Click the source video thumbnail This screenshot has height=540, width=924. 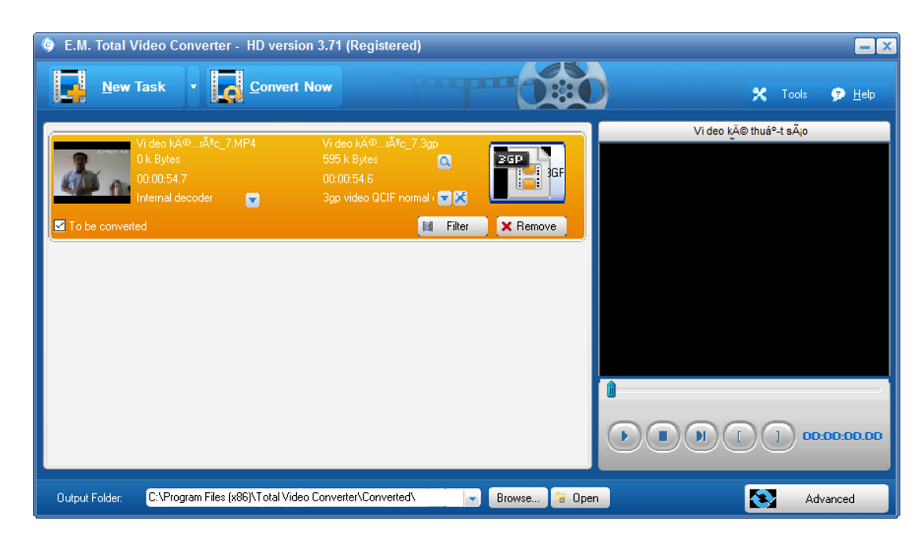pyautogui.click(x=92, y=172)
